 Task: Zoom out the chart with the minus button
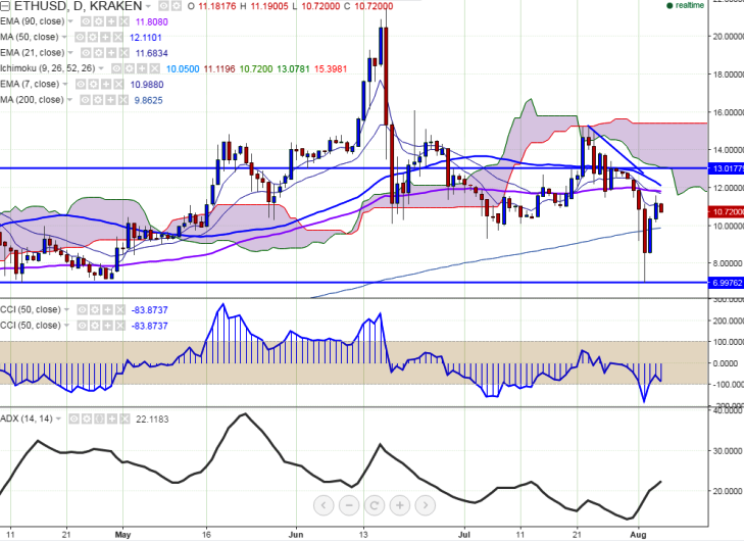pos(349,505)
